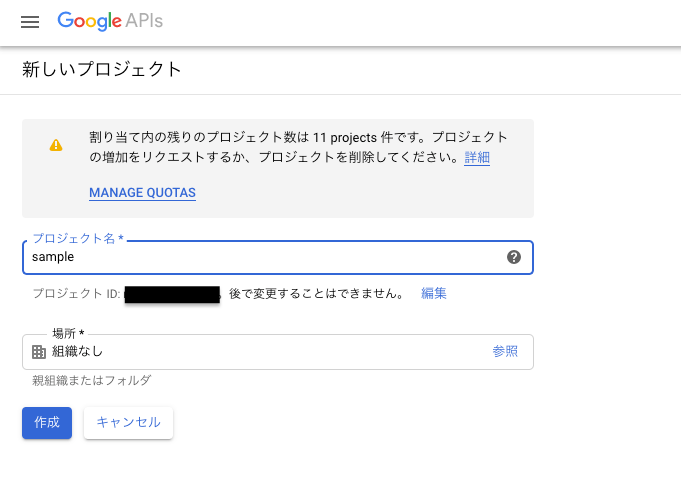Open the main navigation hamburger menu
Viewport: 681px width, 477px height.
click(30, 22)
